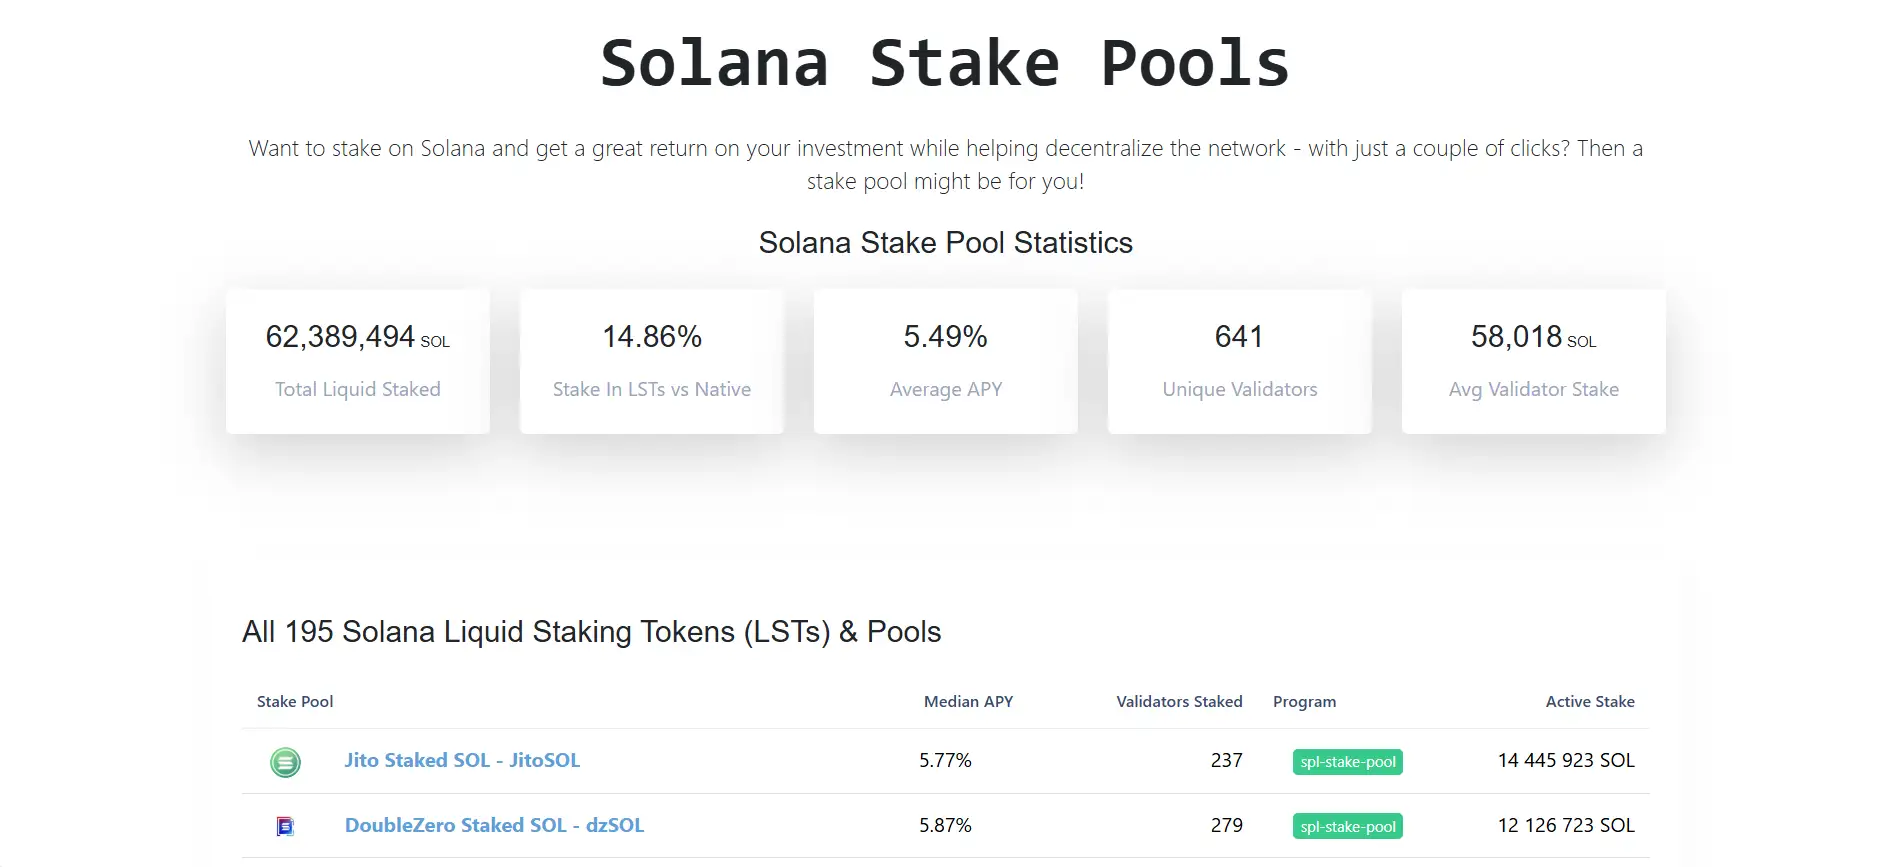Click Jito's 5.77% median APY value
This screenshot has width=1895, height=867.
[x=945, y=761]
